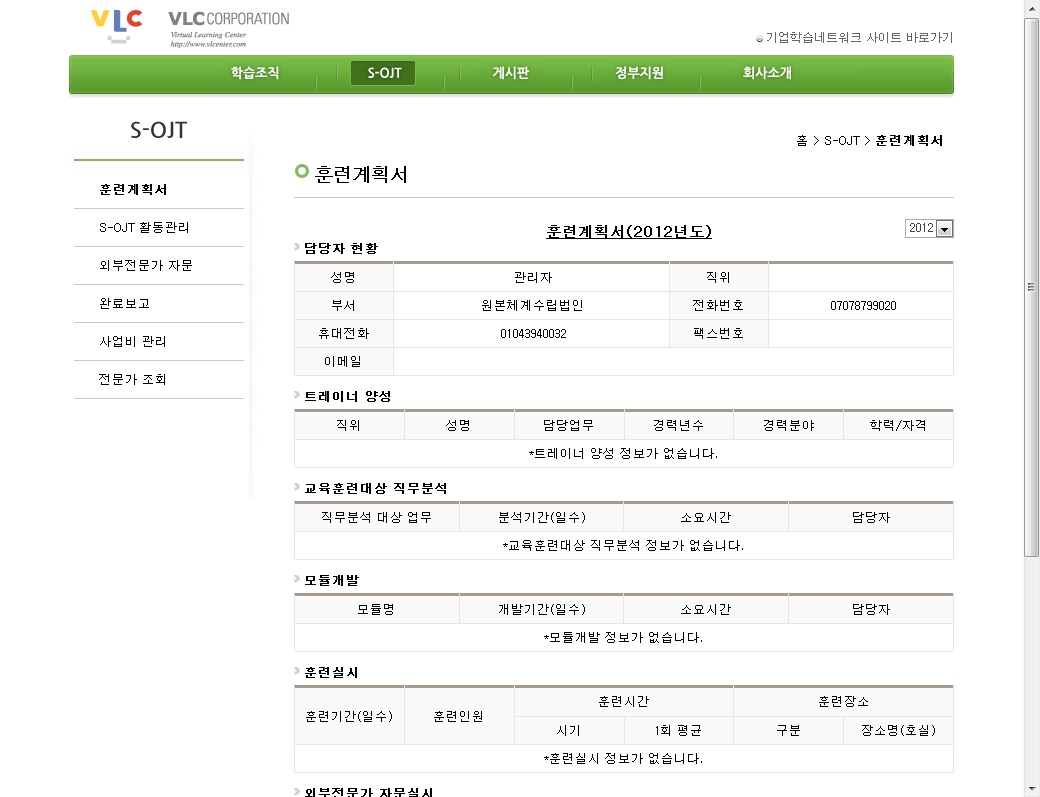Go to S-OJT 활동관리 sidebar item
Viewport: 1040px width, 797px height.
point(144,227)
